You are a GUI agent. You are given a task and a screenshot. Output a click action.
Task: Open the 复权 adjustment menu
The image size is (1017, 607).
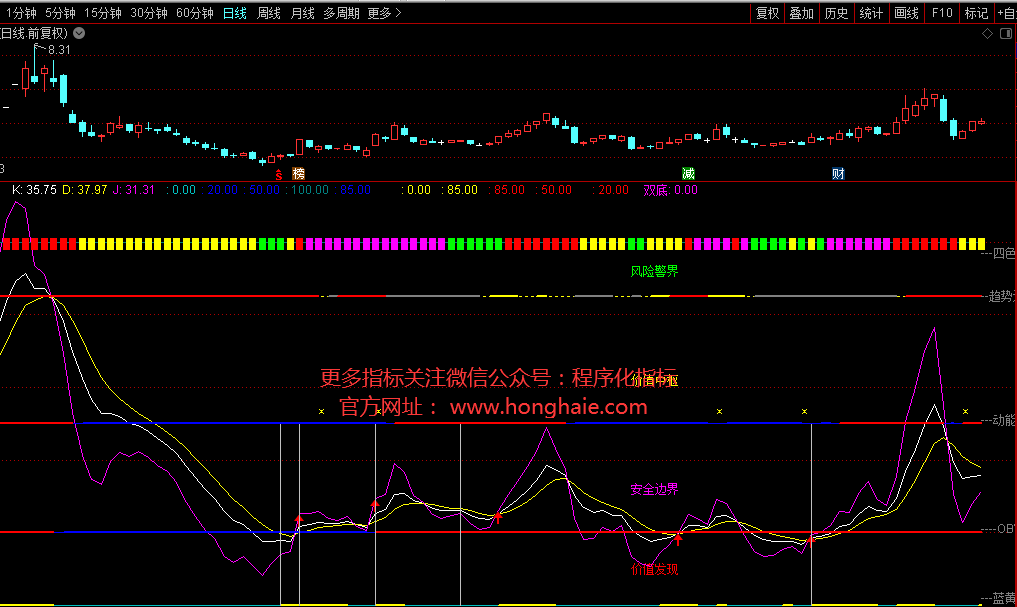coord(767,13)
